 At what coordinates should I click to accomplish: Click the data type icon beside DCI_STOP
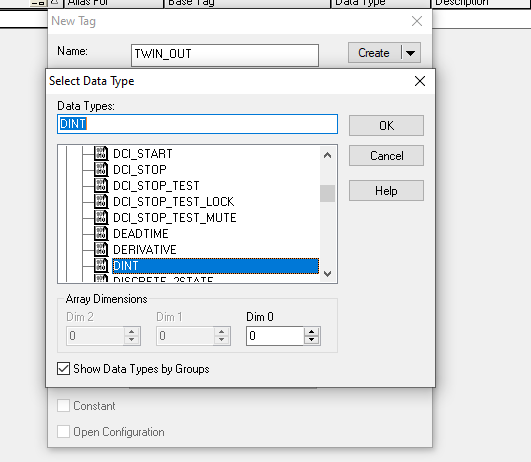tap(101, 169)
